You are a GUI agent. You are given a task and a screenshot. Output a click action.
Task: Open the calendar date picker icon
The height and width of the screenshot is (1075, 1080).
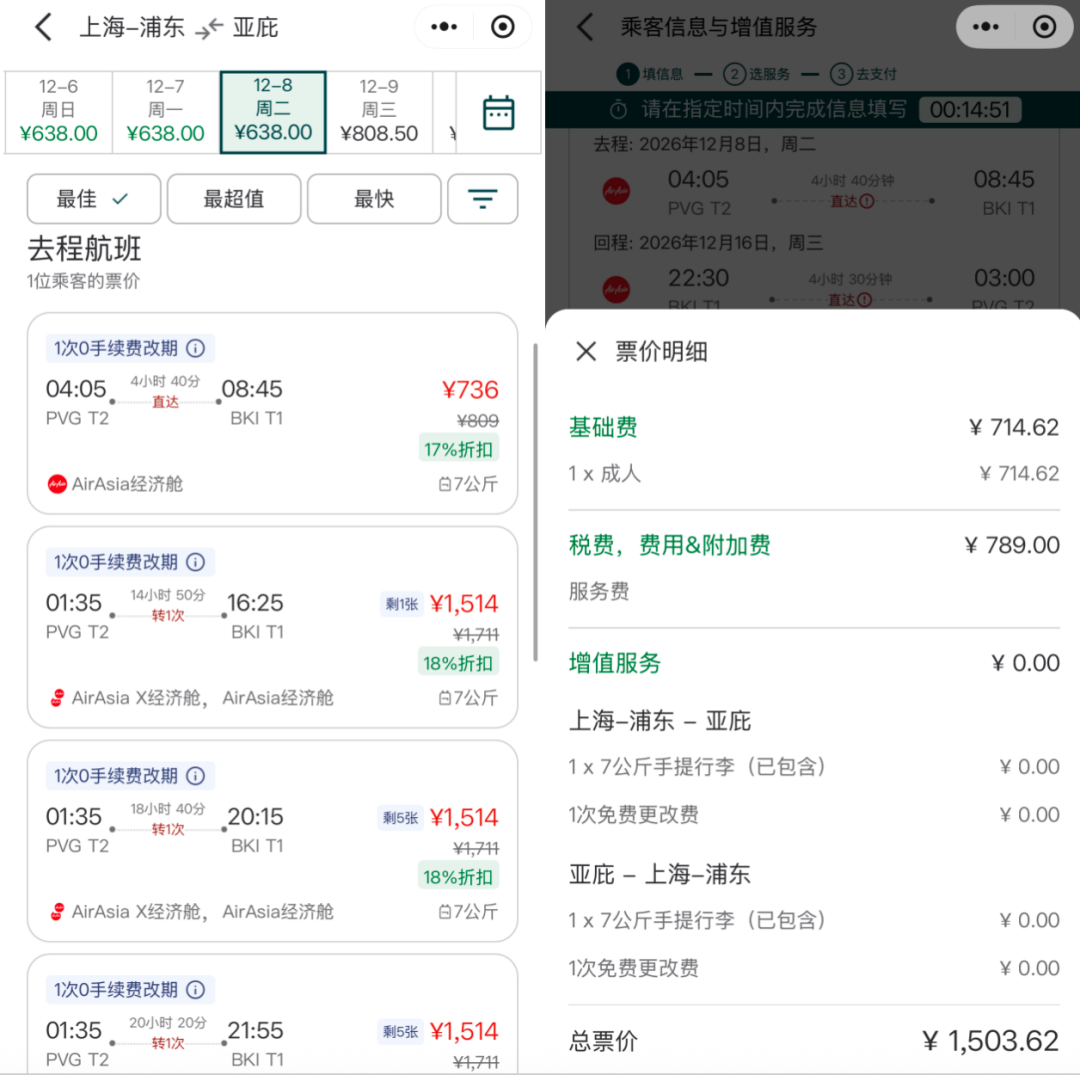tap(499, 113)
